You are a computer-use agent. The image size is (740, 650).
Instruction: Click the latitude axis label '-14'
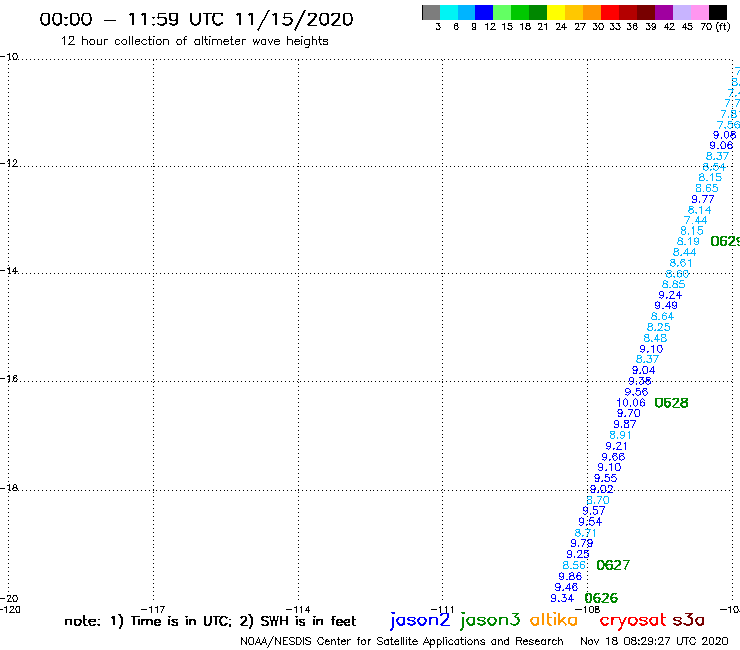click(9, 270)
